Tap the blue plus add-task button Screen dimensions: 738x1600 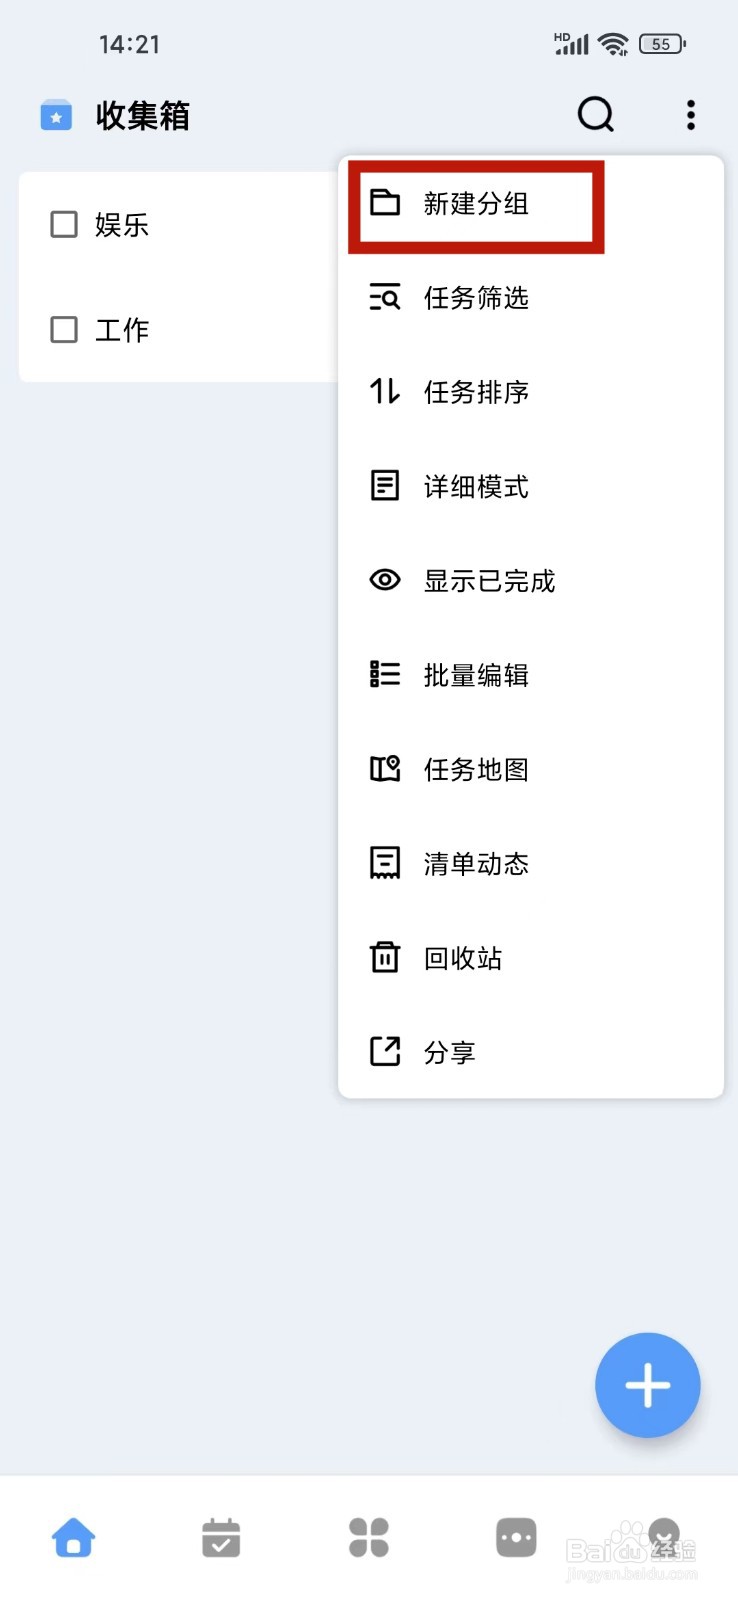pos(648,1385)
